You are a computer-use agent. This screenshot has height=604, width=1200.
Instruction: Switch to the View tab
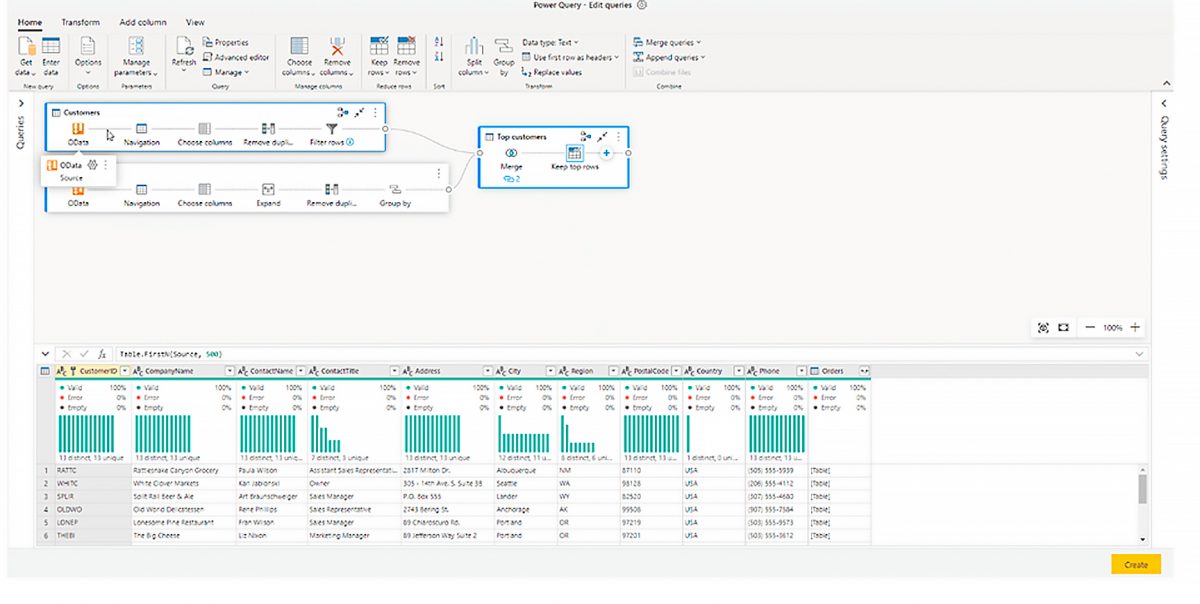click(195, 22)
